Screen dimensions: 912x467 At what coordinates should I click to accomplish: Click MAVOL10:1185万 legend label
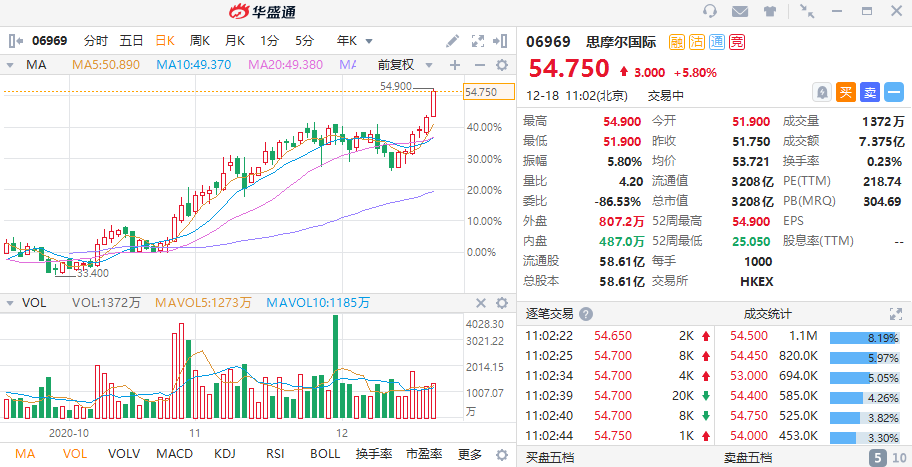(318, 302)
